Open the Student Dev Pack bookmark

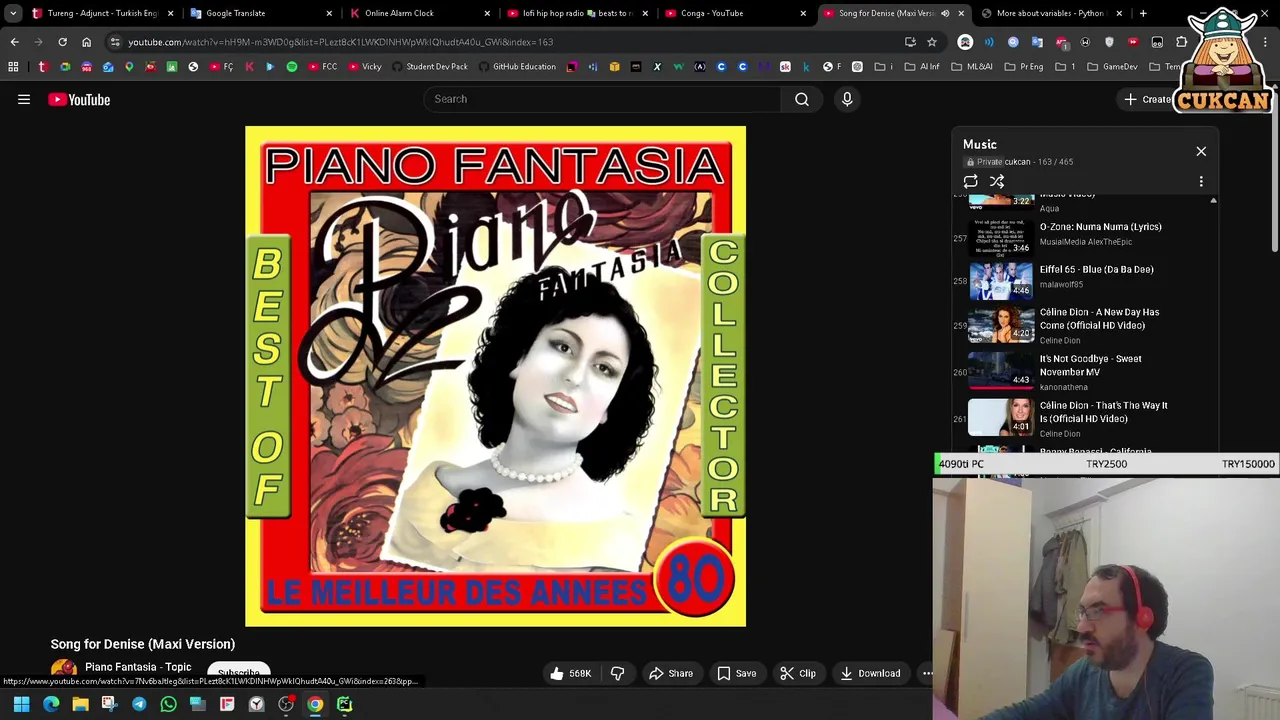coord(430,66)
